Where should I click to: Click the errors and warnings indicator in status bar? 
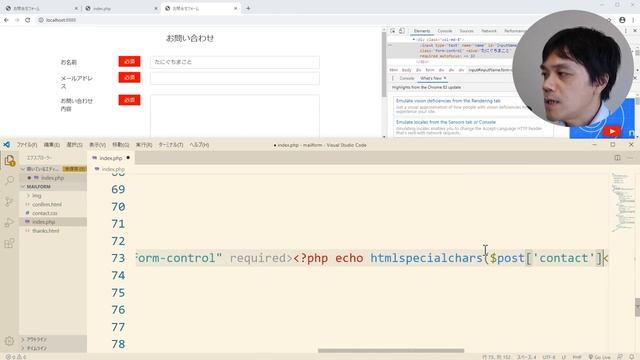click(16, 357)
